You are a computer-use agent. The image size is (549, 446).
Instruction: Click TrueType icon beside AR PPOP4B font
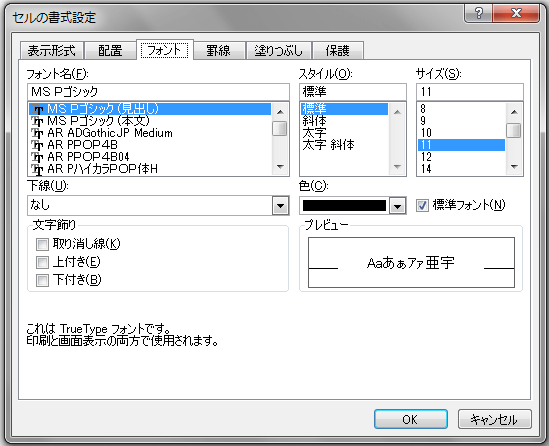pos(37,145)
